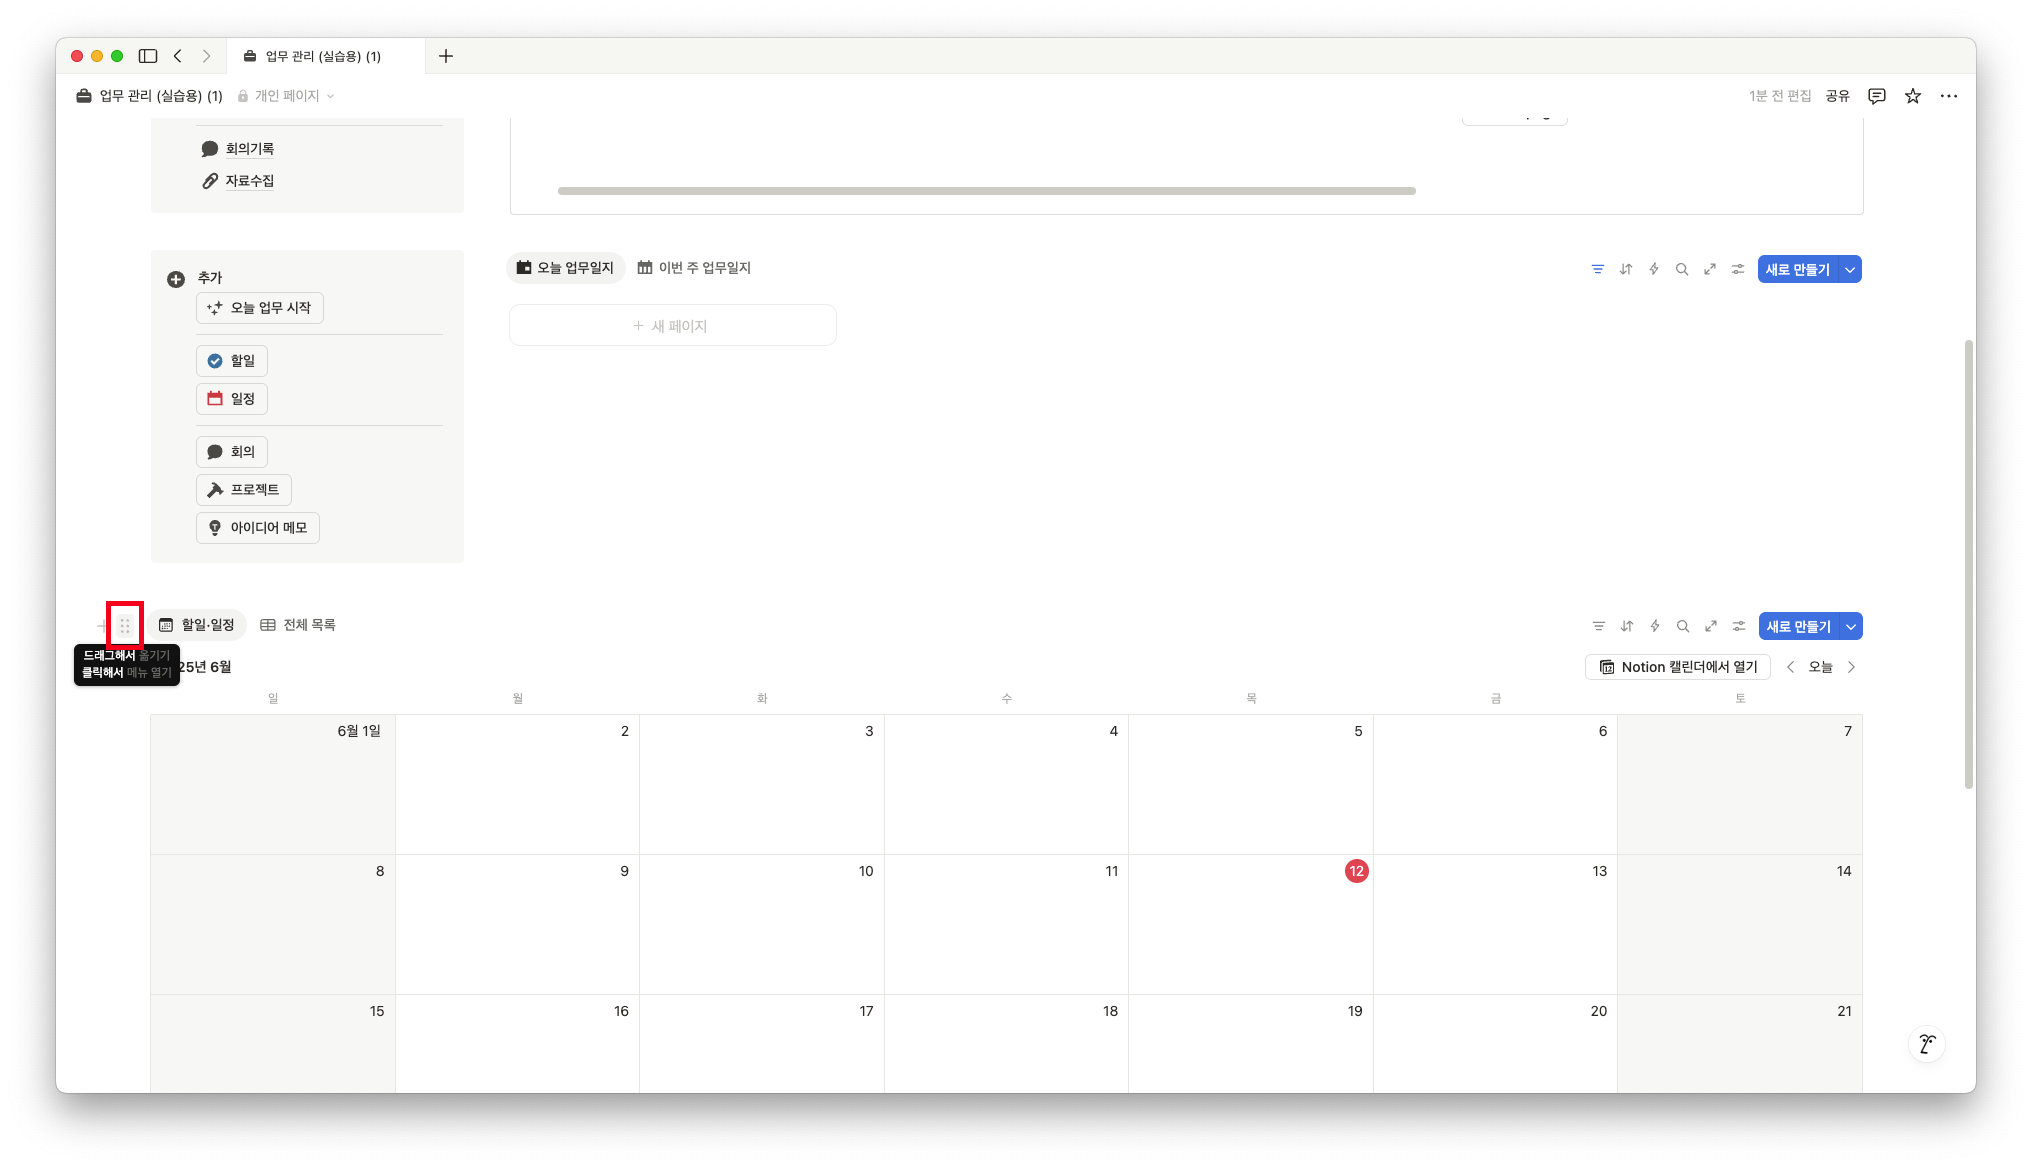This screenshot has height=1167, width=2032.
Task: Toggle the sidebar panel icon
Action: [148, 56]
